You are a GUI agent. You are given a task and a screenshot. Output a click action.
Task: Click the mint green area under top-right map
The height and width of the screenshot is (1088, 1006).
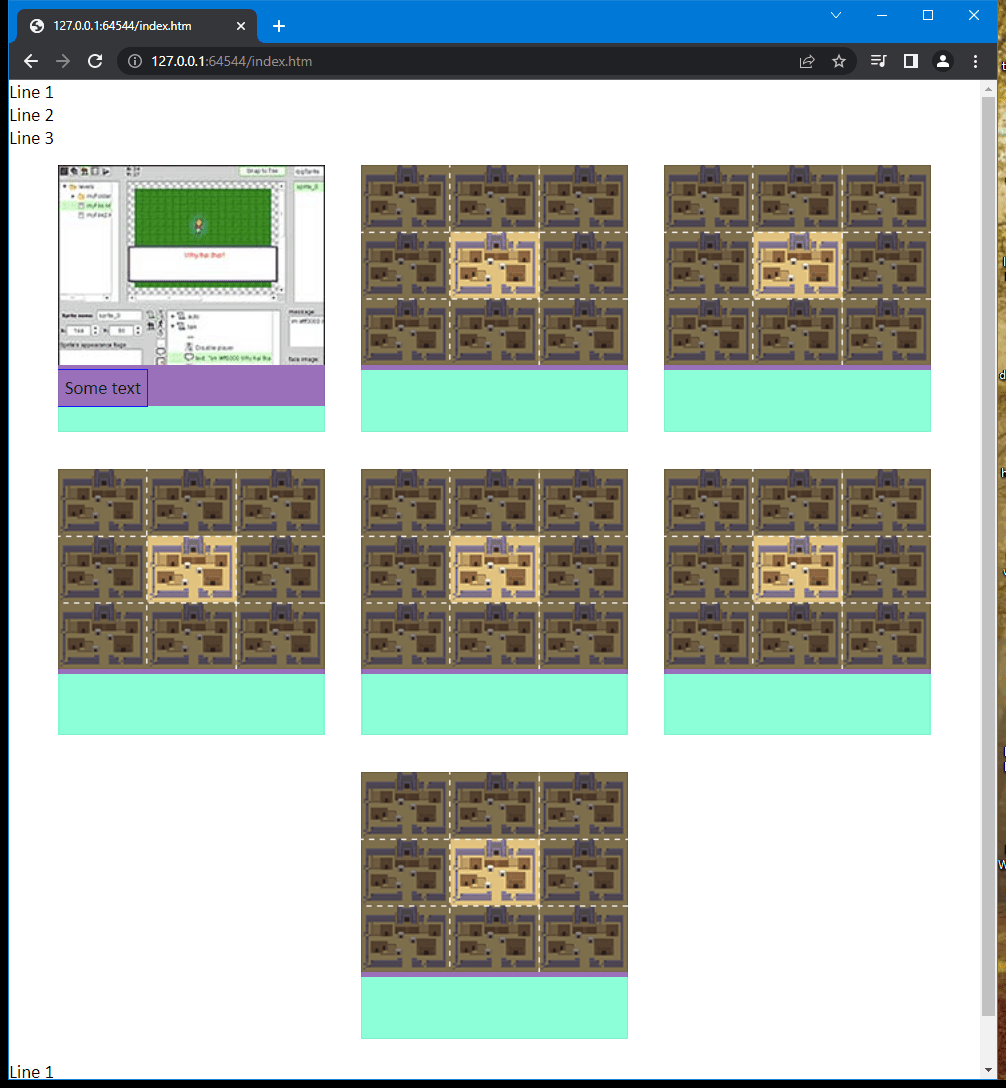797,401
